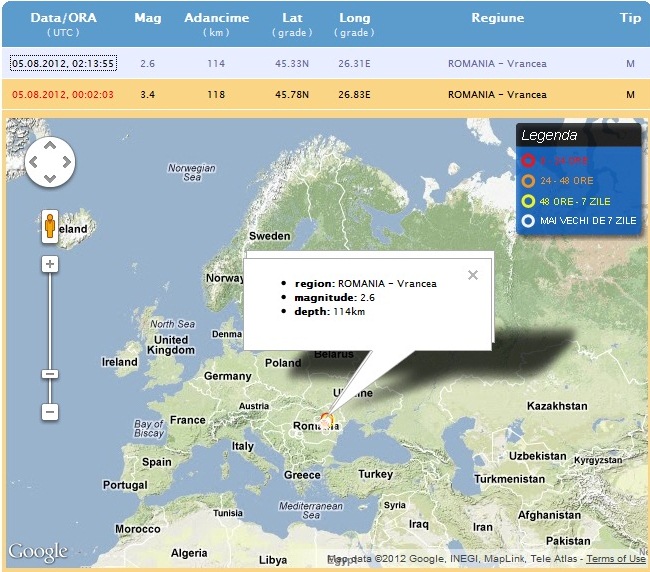
Task: Click the green 48 ORE - 7 ZILE legend circle
Action: (x=528, y=201)
